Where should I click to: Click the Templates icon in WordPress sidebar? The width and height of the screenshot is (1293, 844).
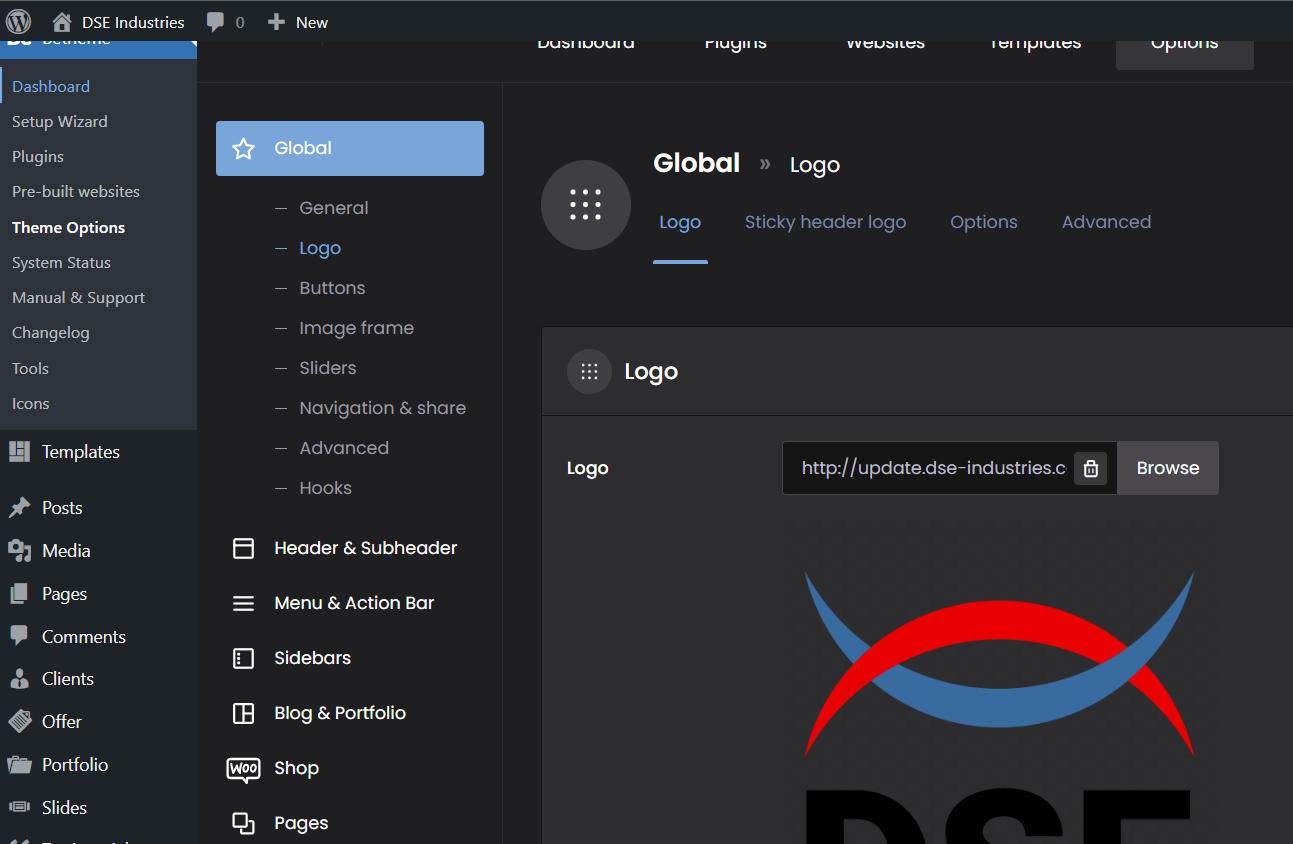click(19, 452)
